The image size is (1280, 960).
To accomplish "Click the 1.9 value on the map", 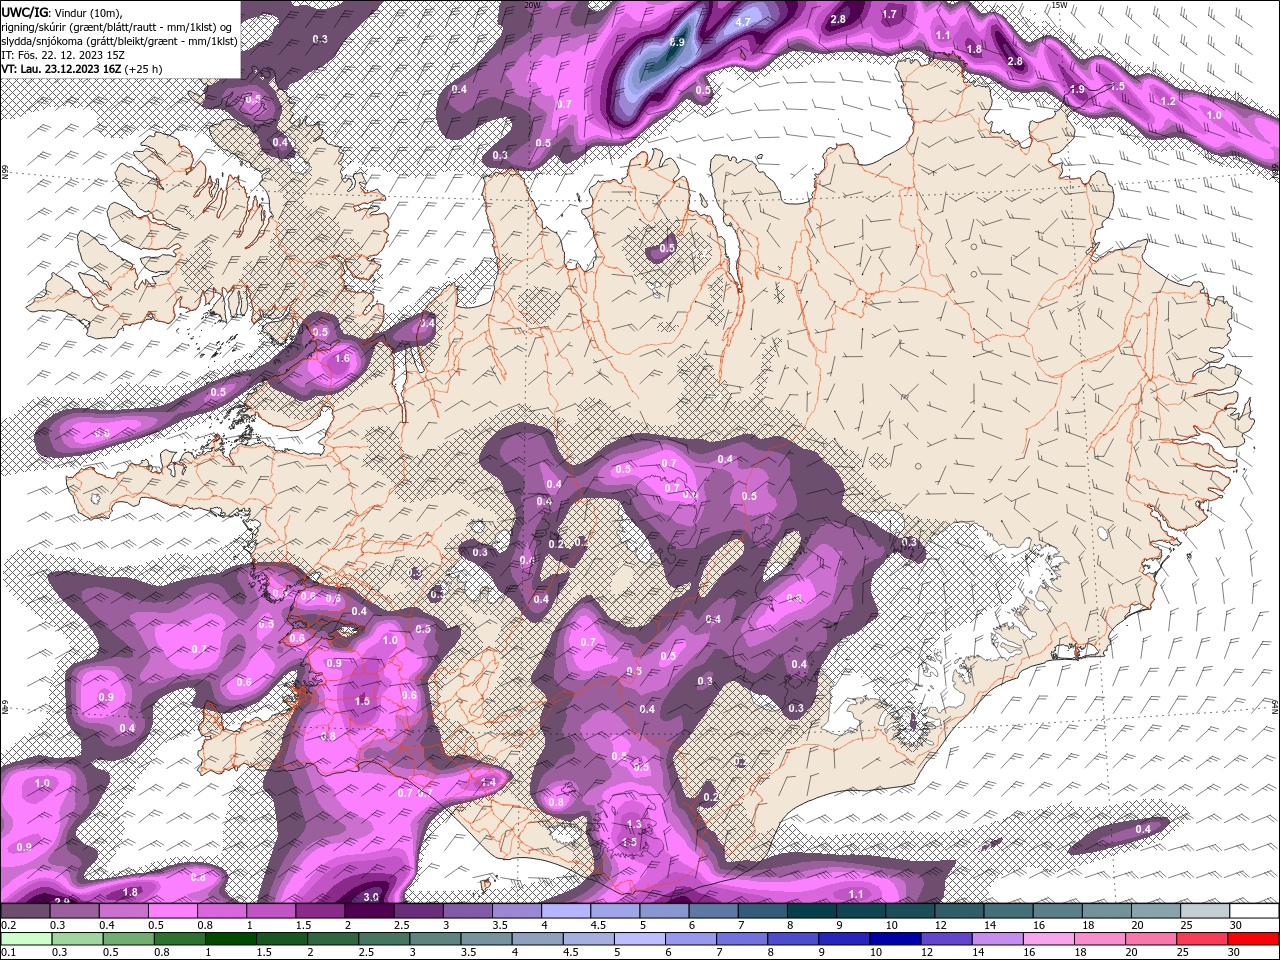I will pyautogui.click(x=1077, y=90).
